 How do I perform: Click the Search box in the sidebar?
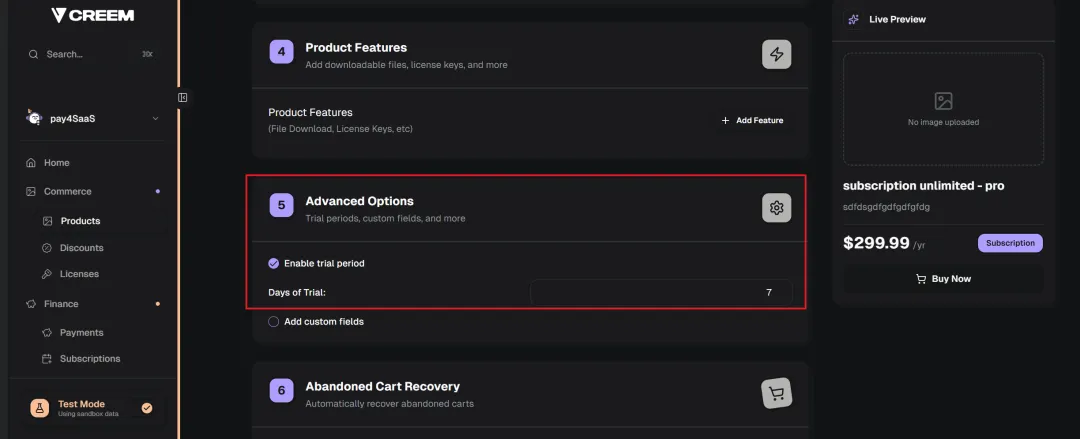(x=90, y=54)
